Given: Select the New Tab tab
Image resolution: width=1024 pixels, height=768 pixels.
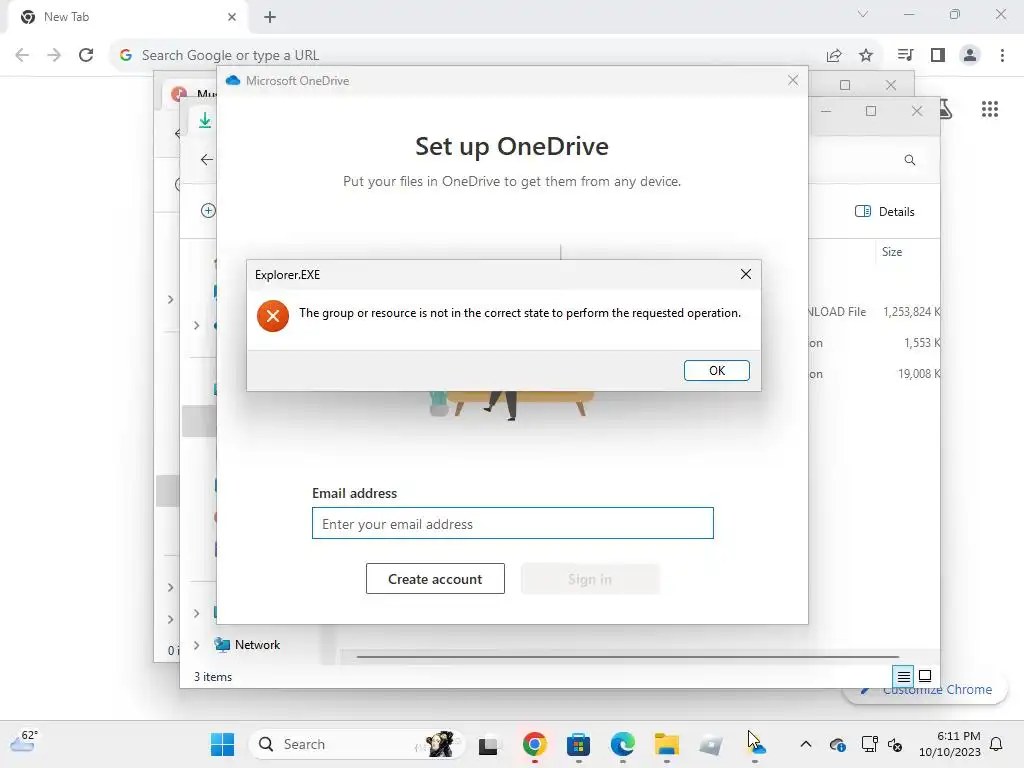Looking at the screenshot, I should tap(127, 17).
